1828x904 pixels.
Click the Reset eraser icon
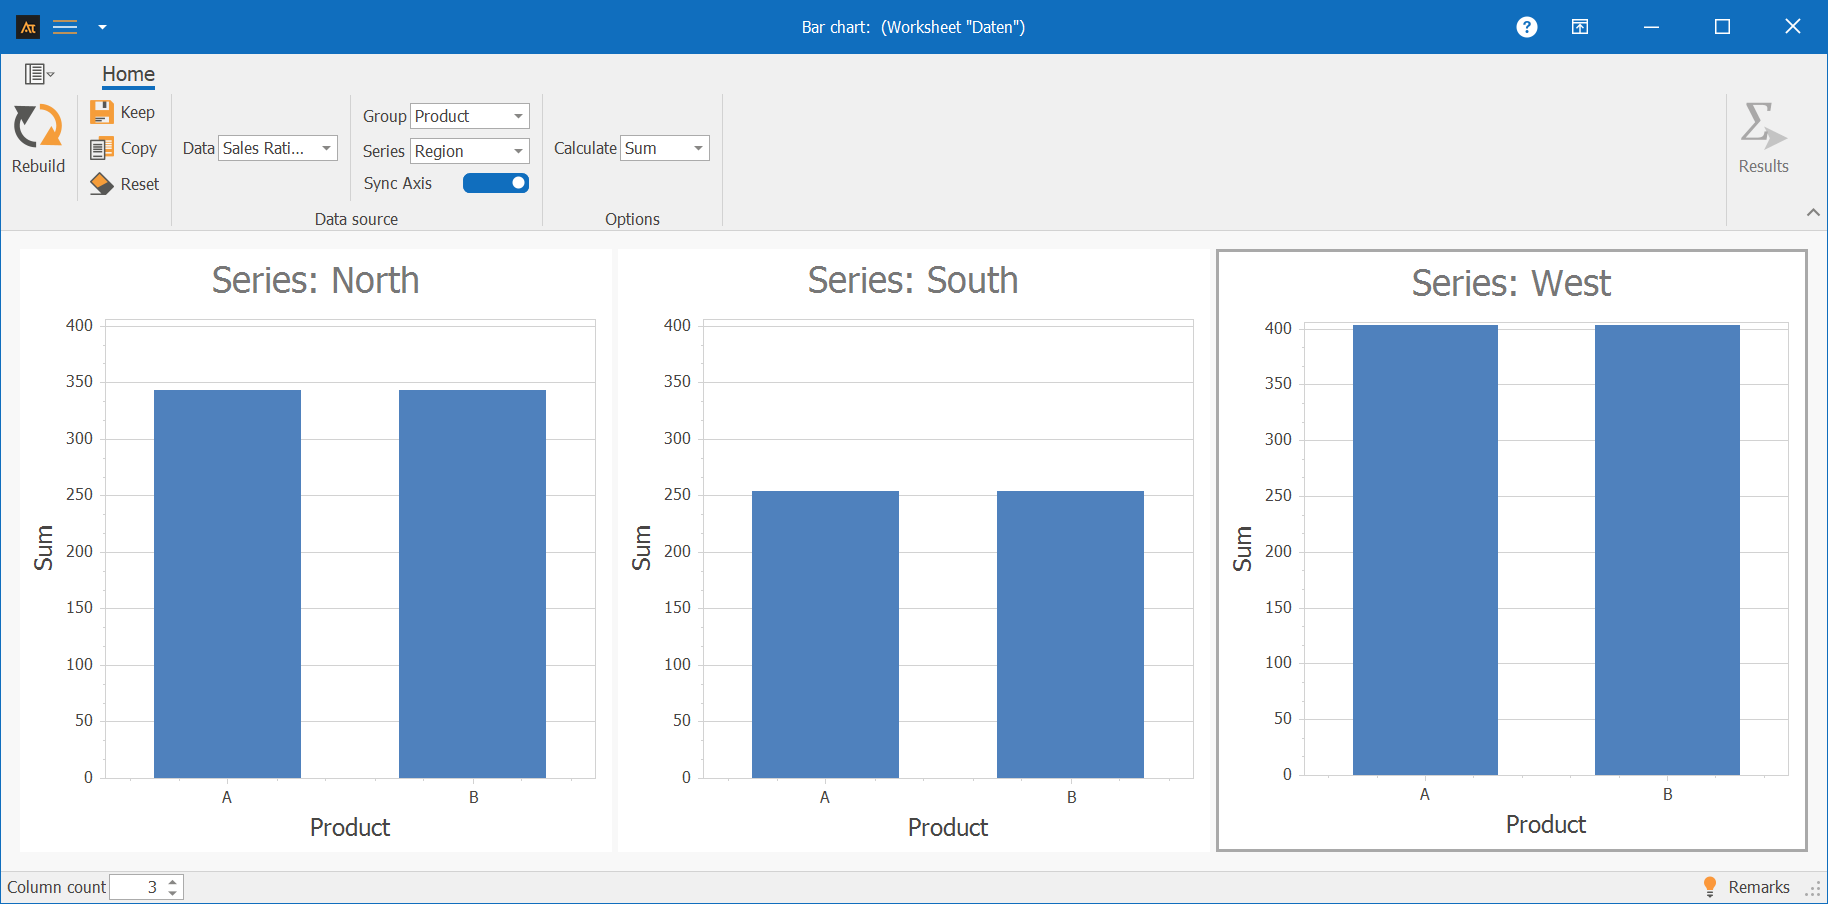click(x=102, y=184)
